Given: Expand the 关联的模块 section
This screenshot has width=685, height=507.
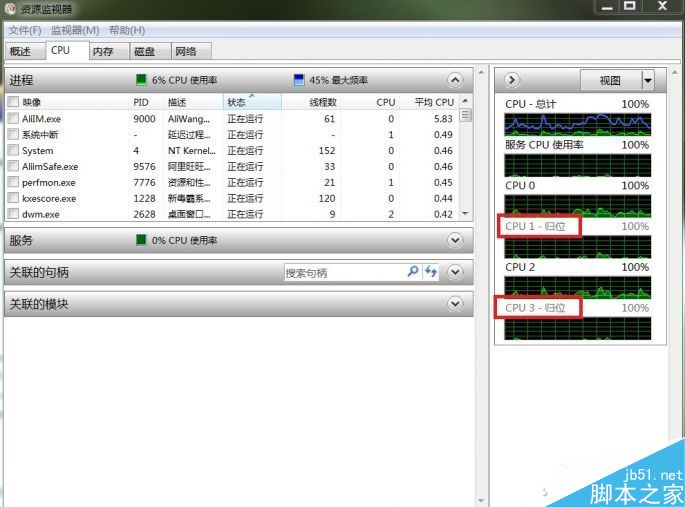Looking at the screenshot, I should tap(456, 304).
